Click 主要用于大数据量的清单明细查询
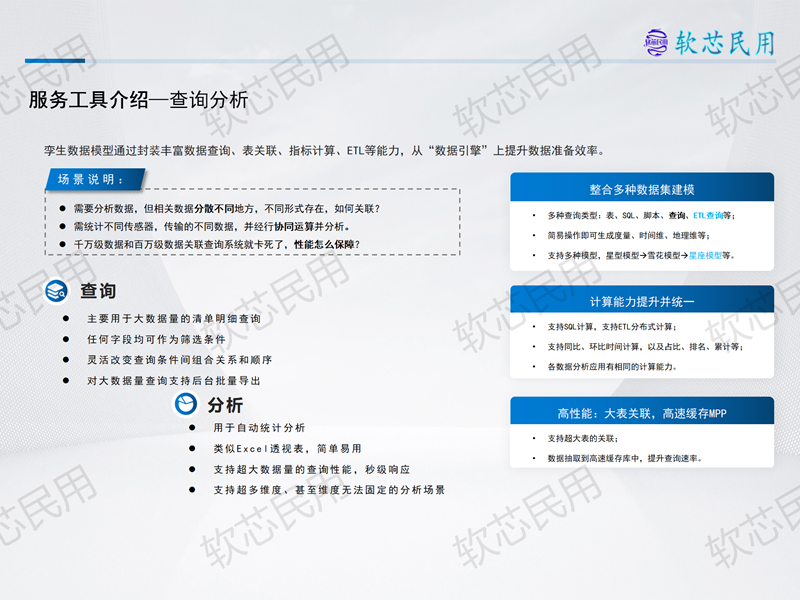800x600 pixels. tap(174, 319)
